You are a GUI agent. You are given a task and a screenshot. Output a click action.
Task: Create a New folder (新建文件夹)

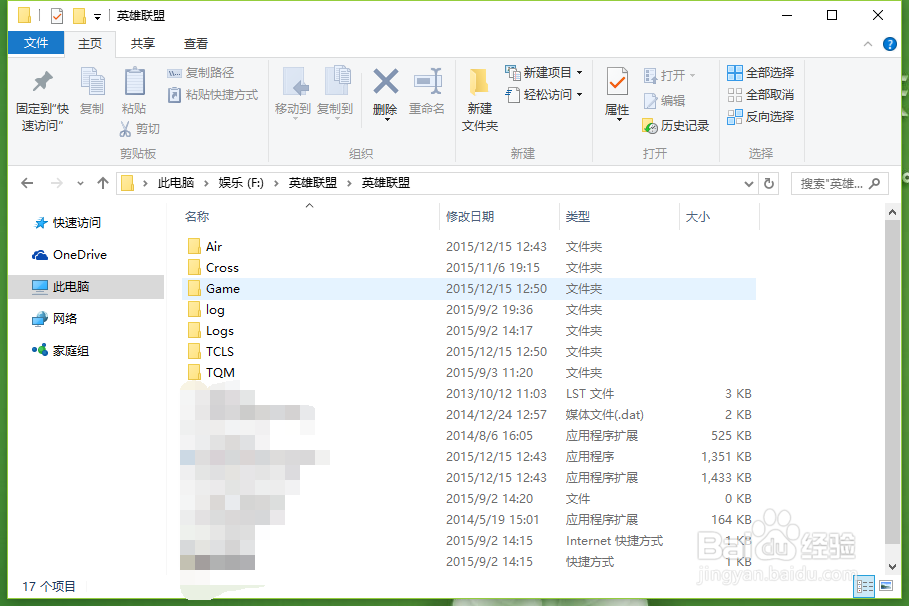point(479,100)
